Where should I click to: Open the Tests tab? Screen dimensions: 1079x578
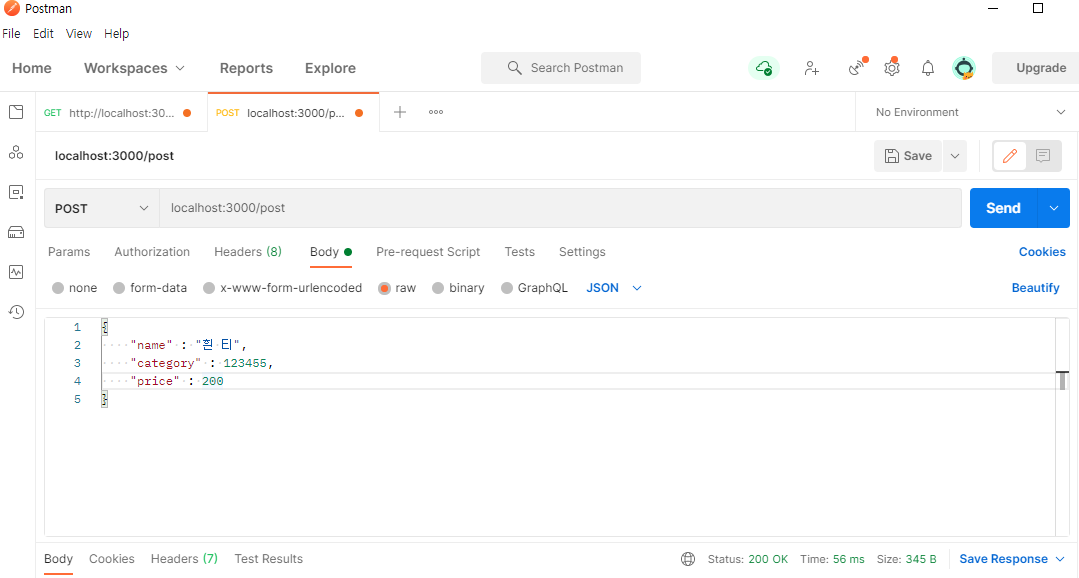pyautogui.click(x=520, y=252)
